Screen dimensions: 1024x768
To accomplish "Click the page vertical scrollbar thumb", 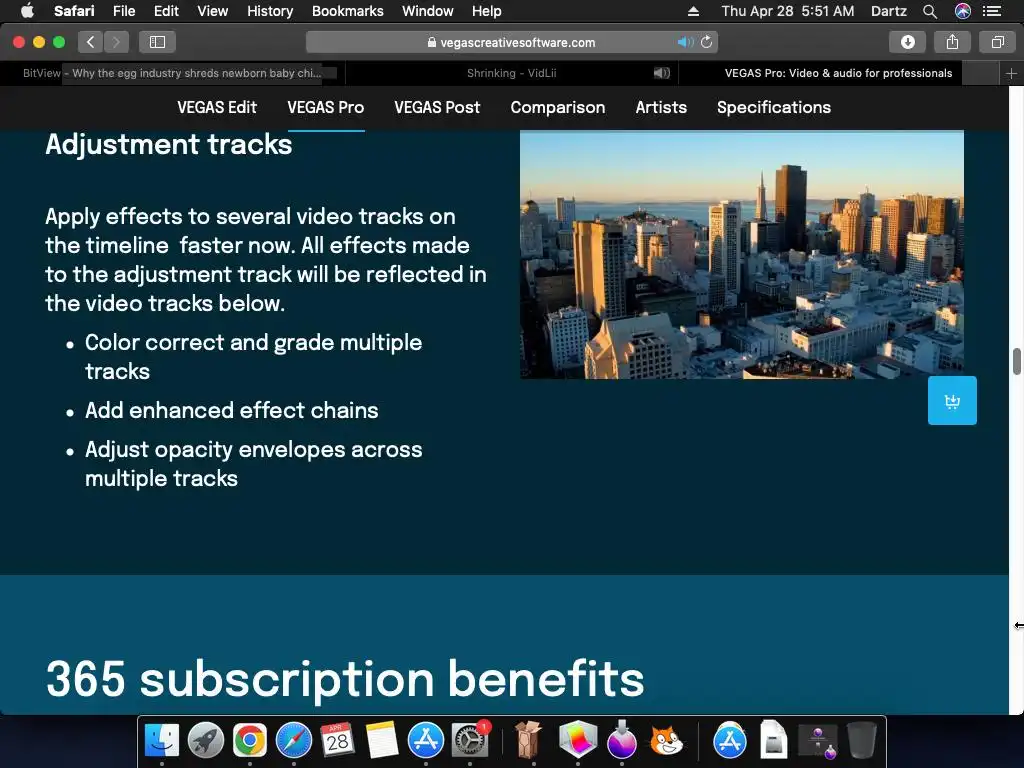I will click(1017, 362).
